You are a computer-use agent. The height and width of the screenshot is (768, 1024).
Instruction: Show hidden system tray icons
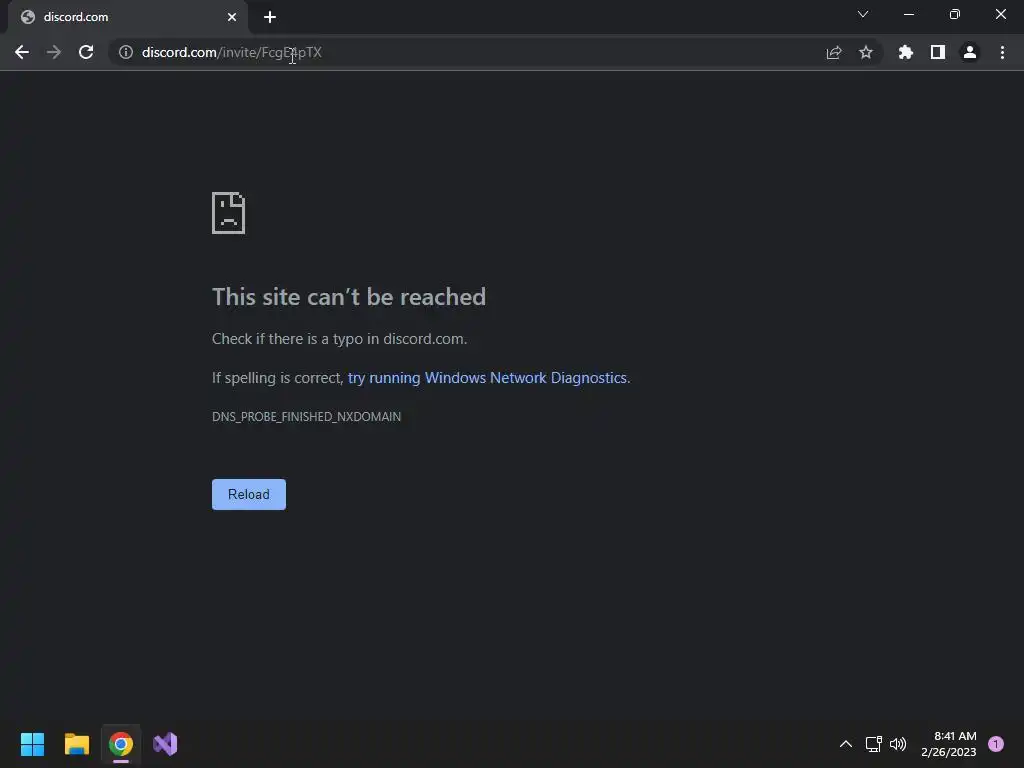click(846, 744)
